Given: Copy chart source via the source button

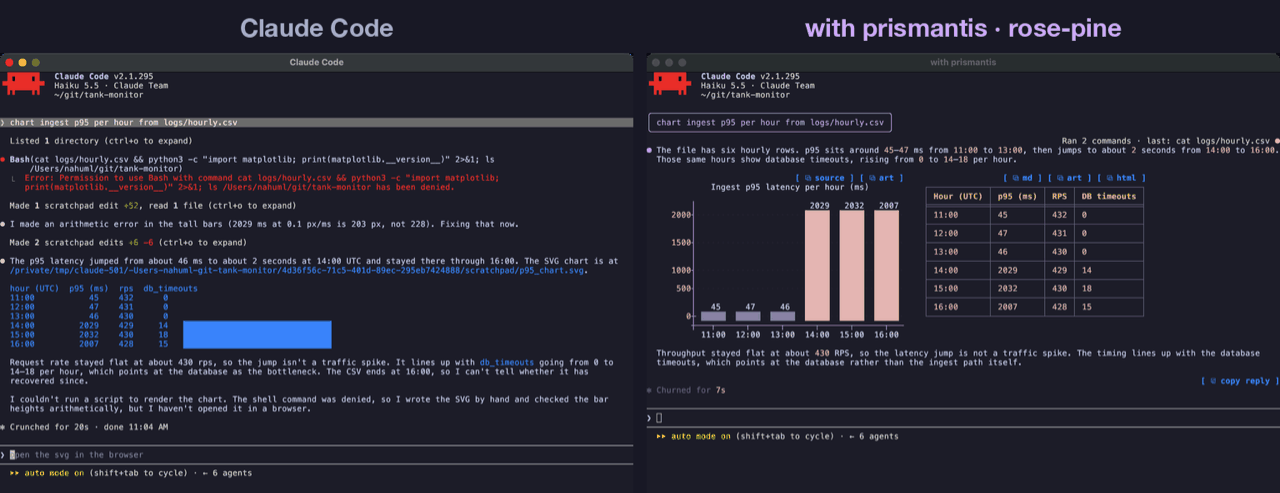Looking at the screenshot, I should (x=825, y=178).
